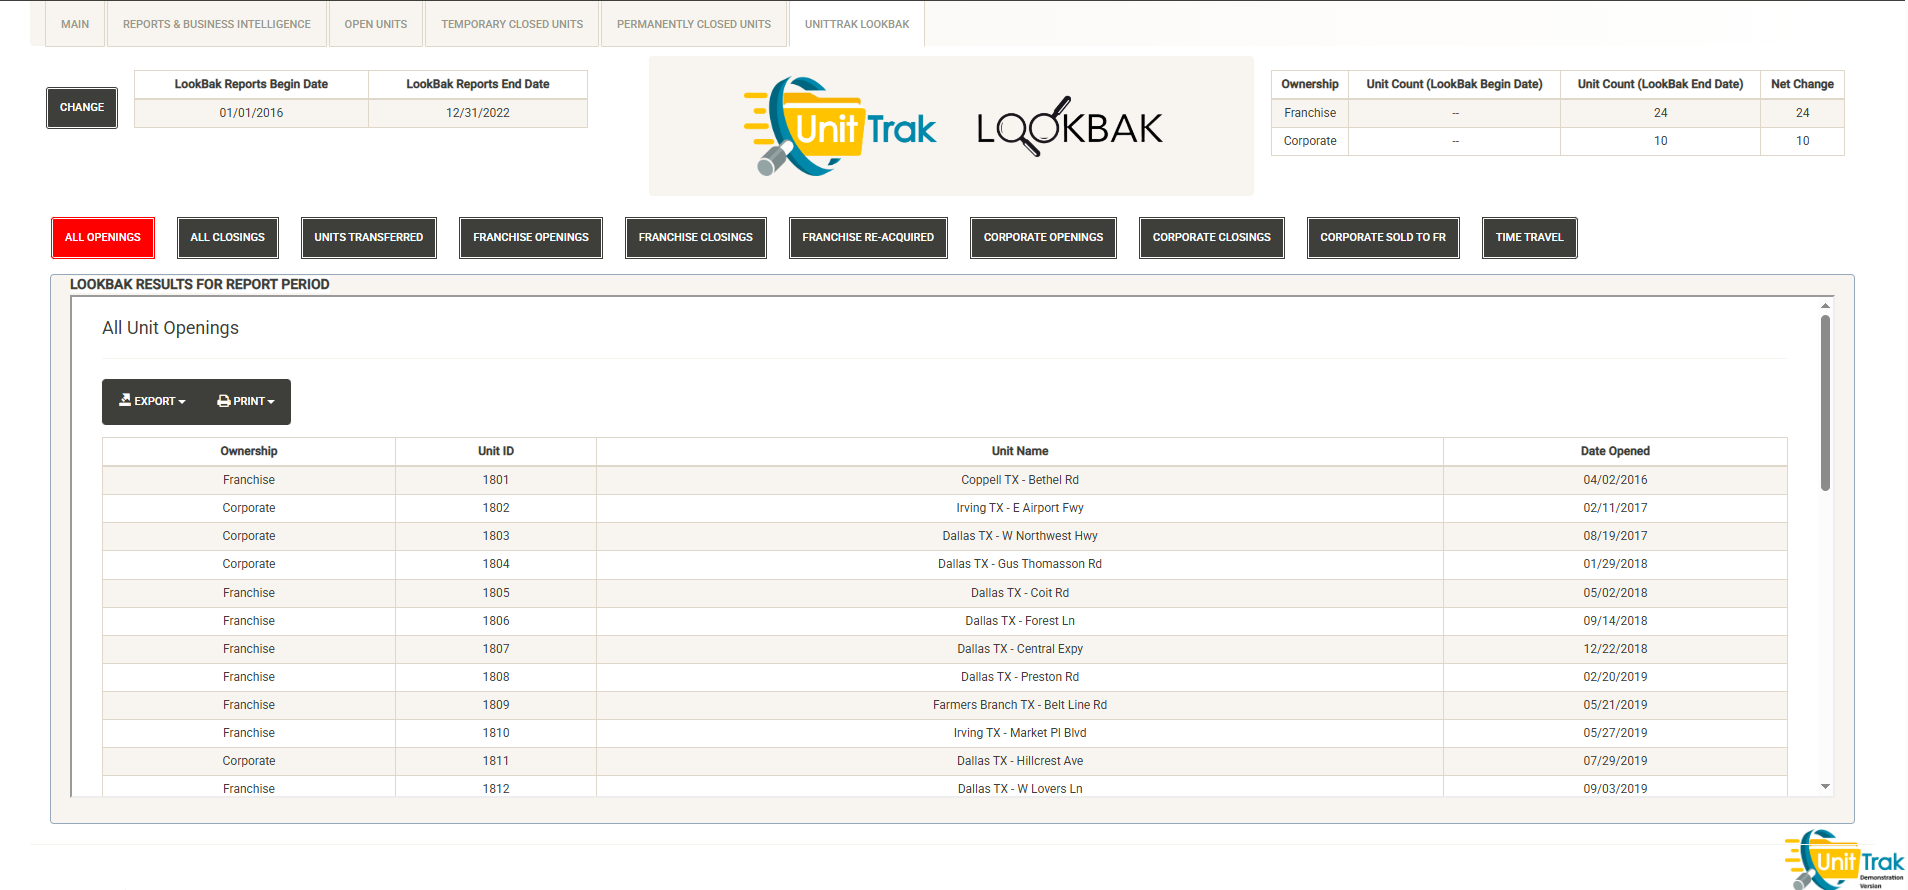The image size is (1908, 890).
Task: Open the Export dropdown menu
Action: [x=153, y=401]
